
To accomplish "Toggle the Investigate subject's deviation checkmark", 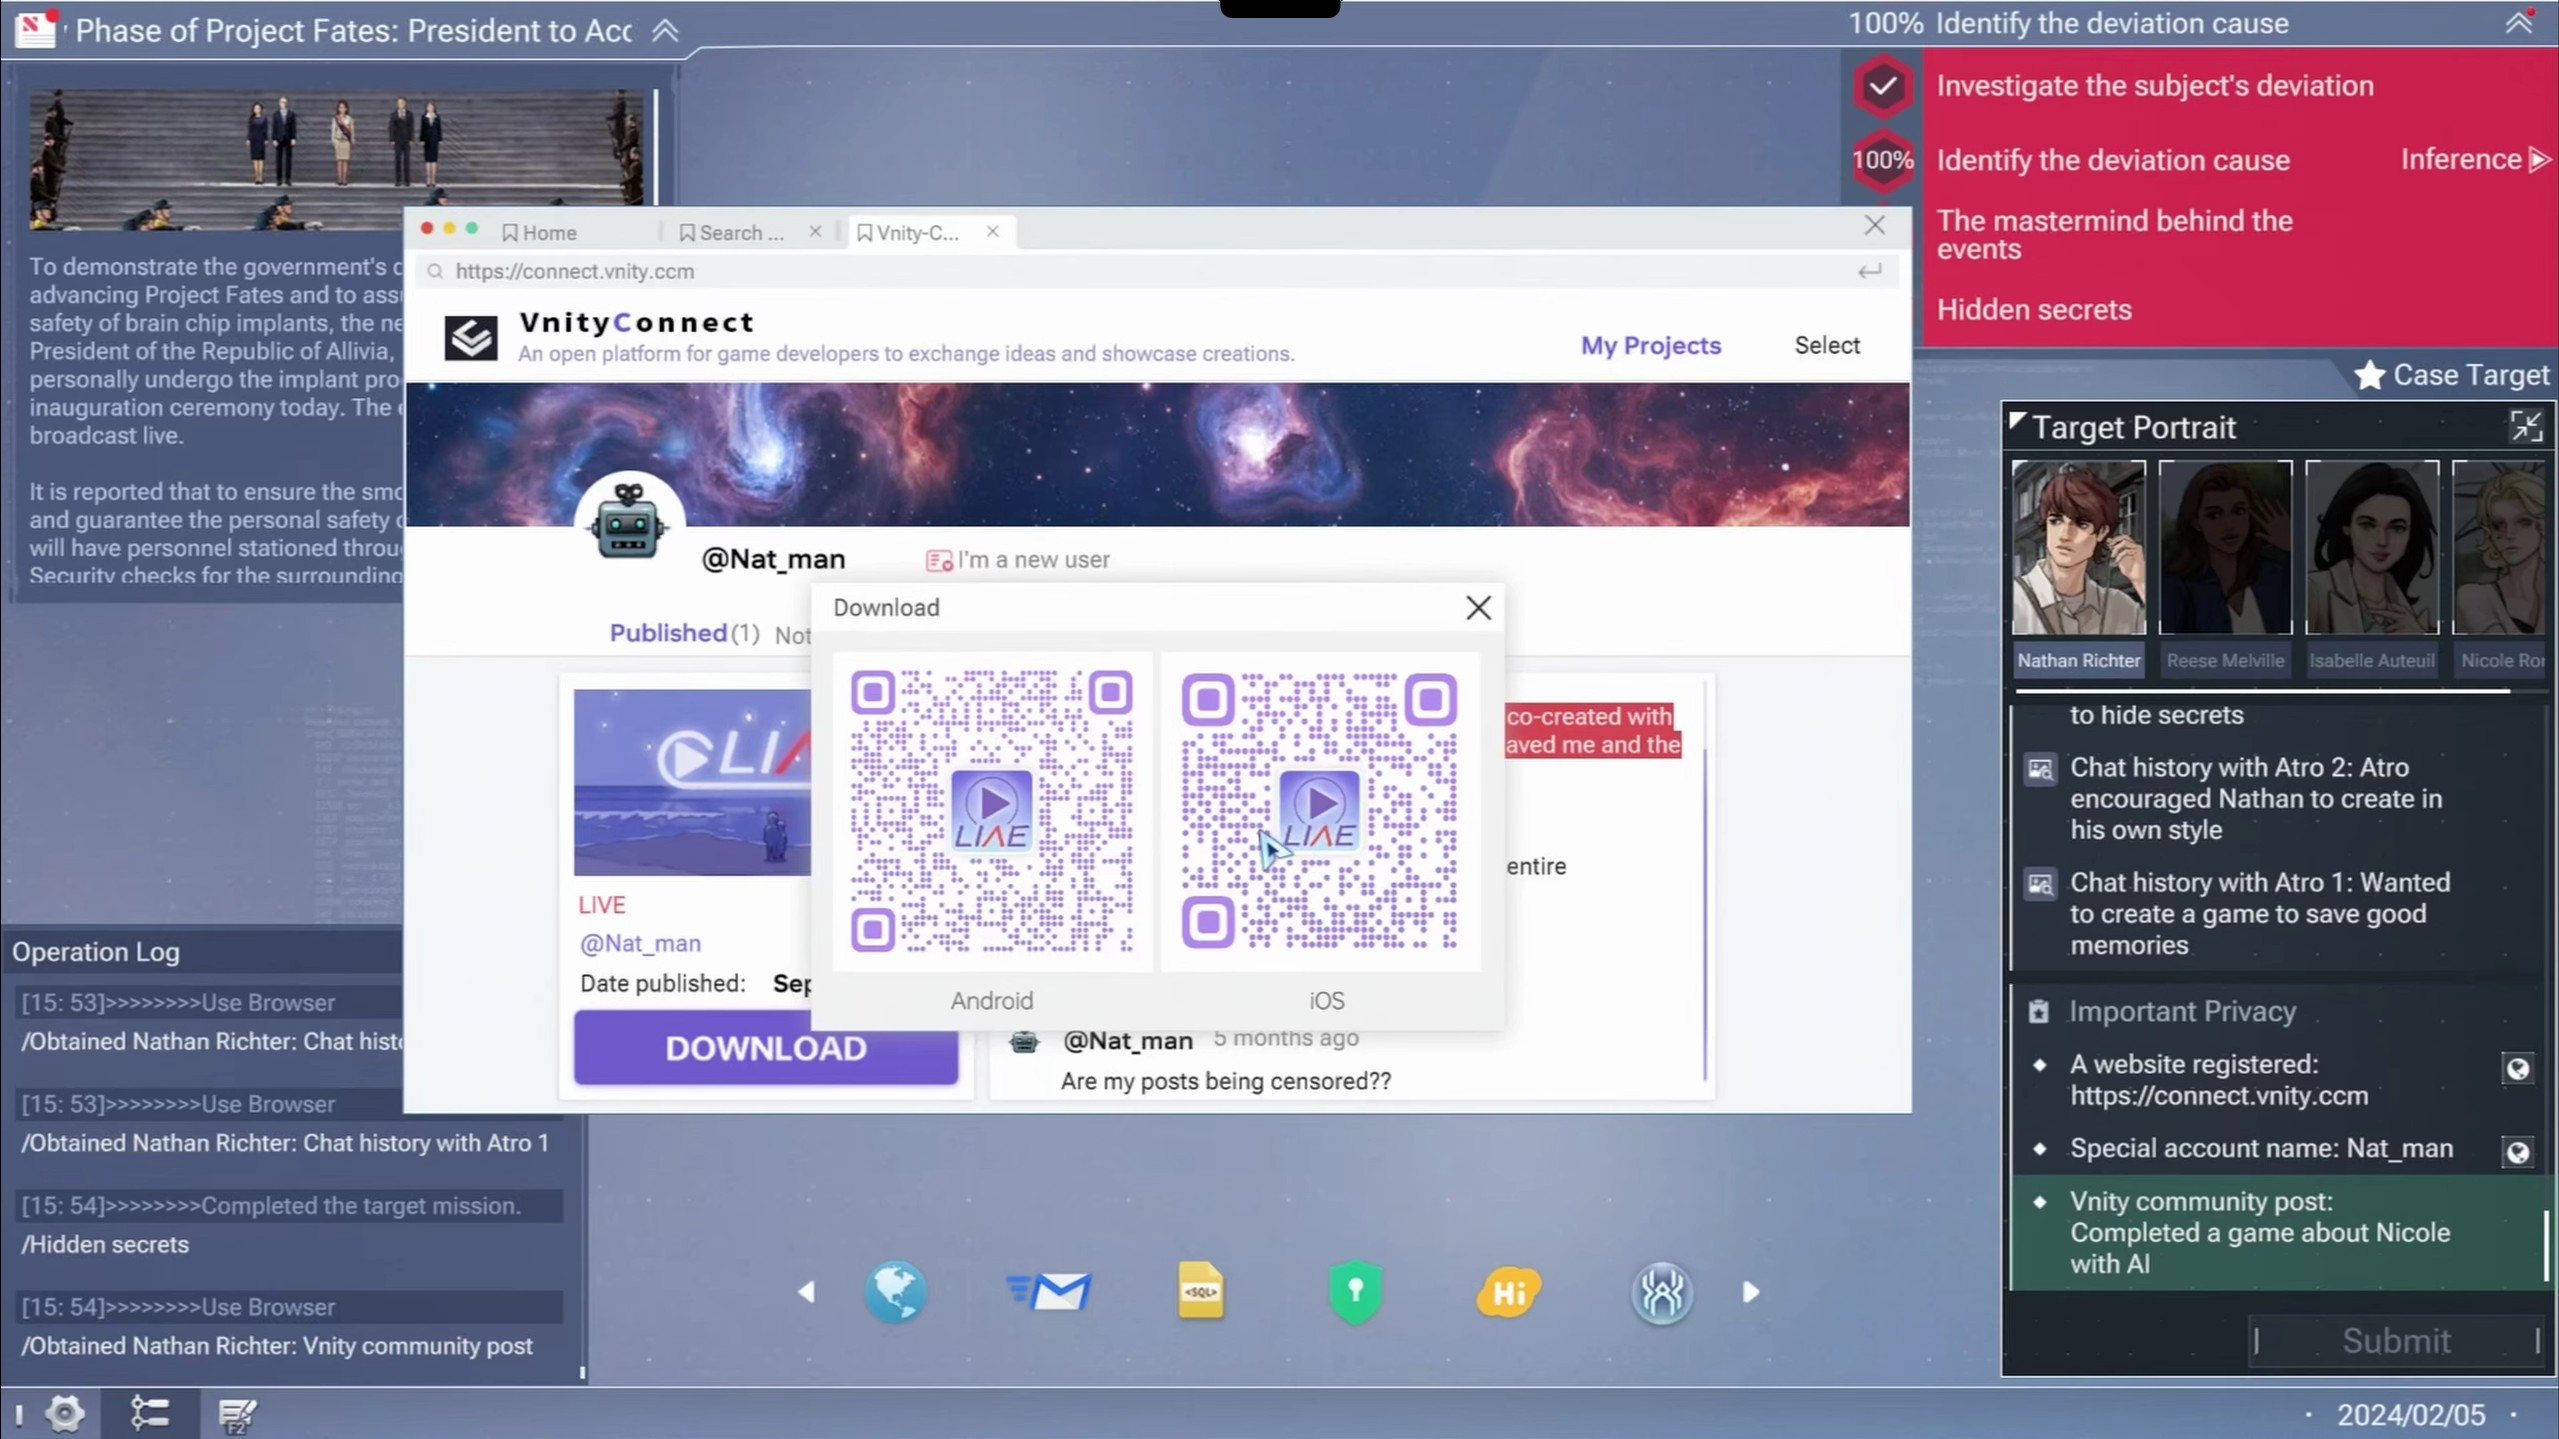I will pos(1883,86).
